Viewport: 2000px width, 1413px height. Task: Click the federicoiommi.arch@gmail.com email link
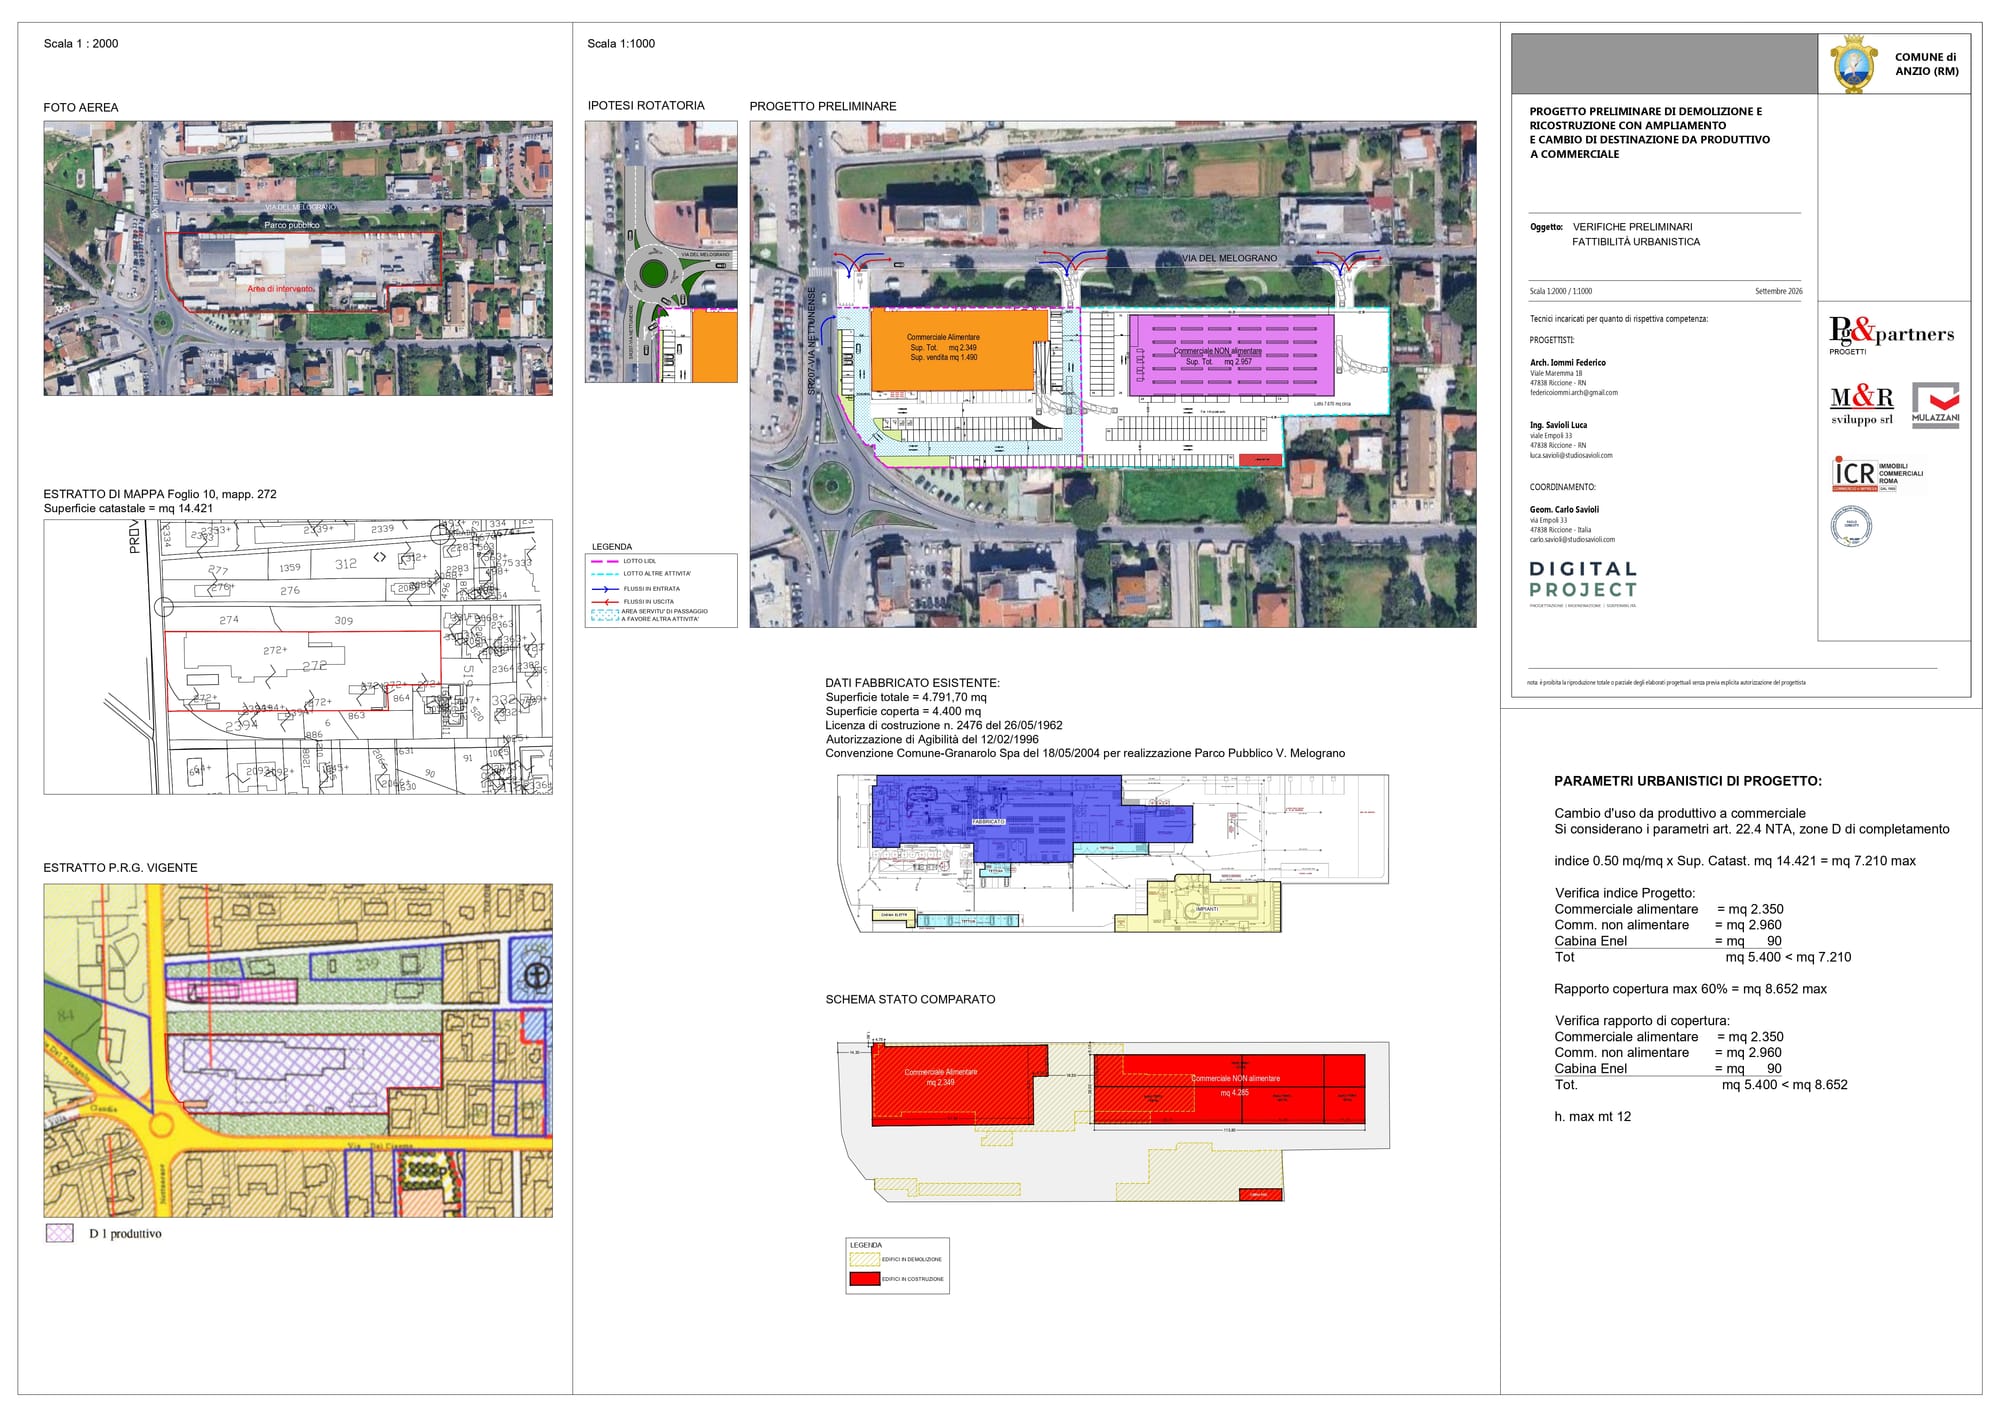coord(1573,393)
